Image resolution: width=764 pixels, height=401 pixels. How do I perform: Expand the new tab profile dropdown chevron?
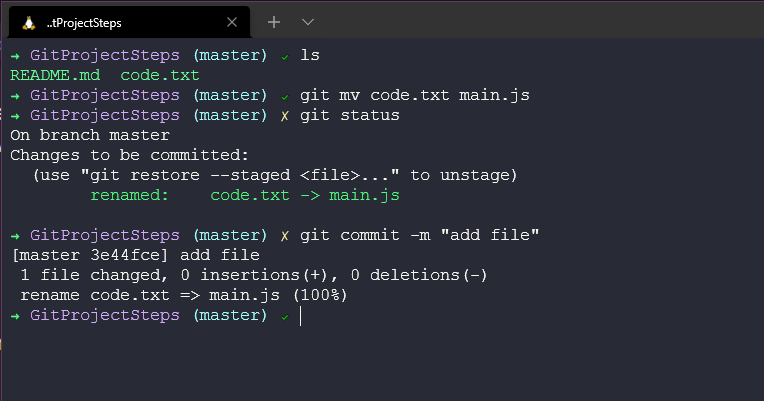pos(308,22)
